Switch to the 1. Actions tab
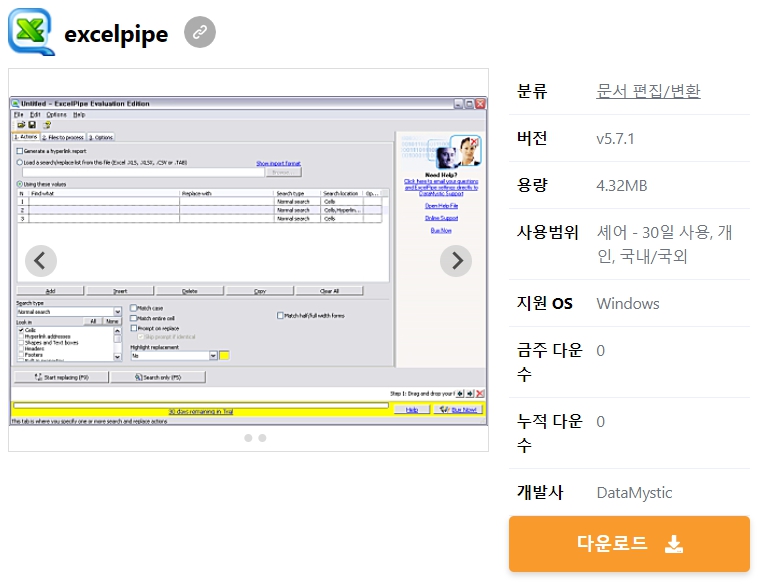The image size is (759, 587). [x=26, y=137]
